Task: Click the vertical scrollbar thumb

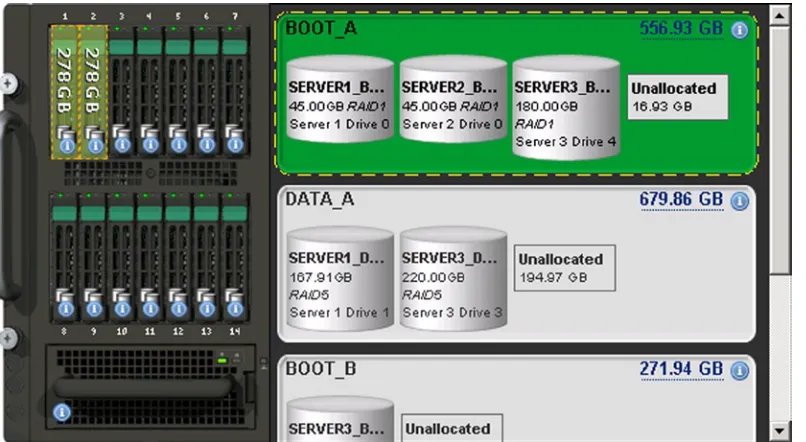Action: [780, 150]
